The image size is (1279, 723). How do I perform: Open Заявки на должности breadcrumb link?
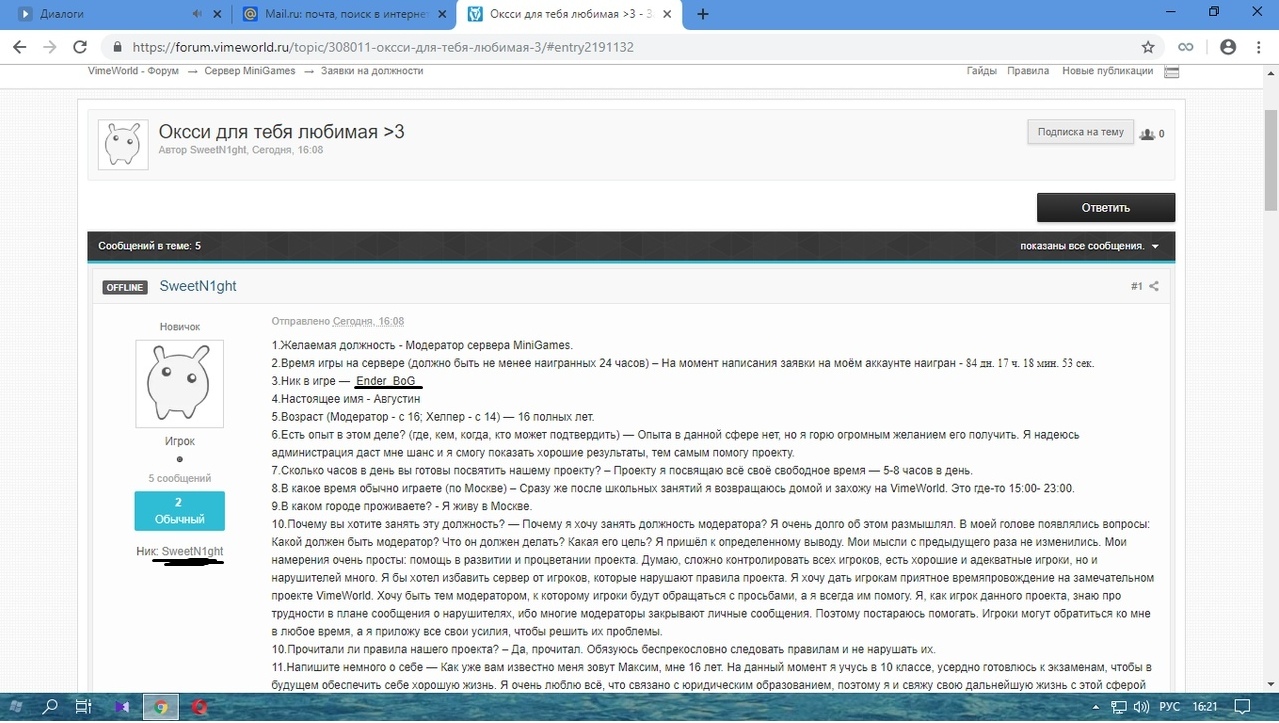tap(373, 71)
